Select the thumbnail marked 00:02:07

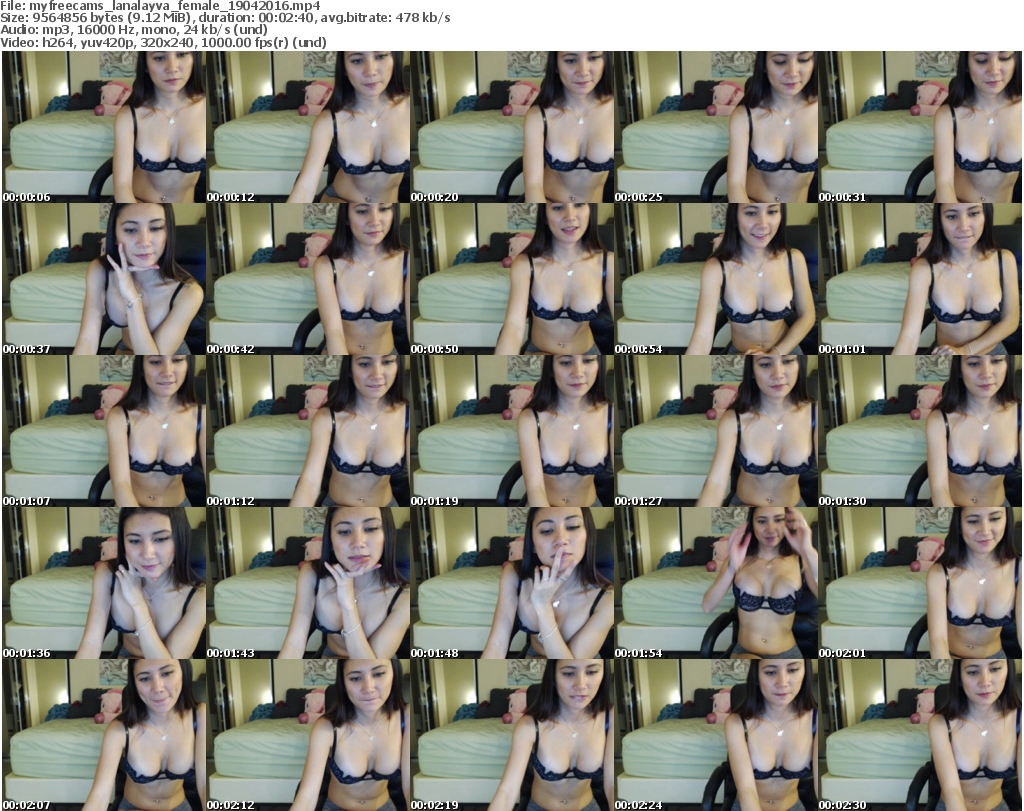pyautogui.click(x=104, y=735)
